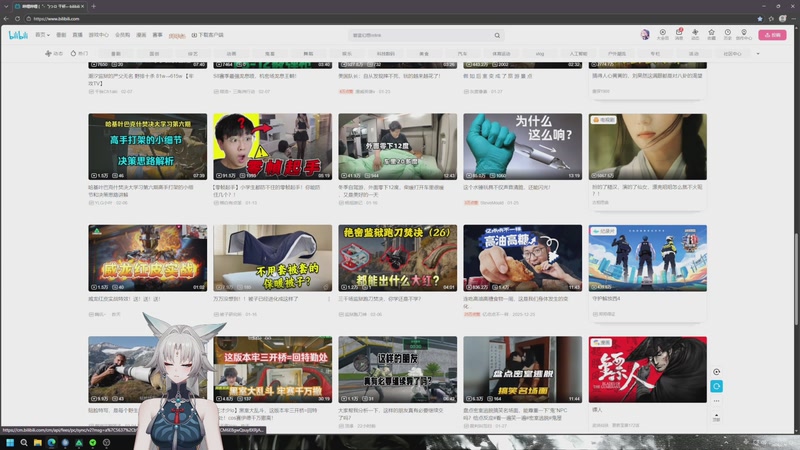Open File Explorer from taskbar

click(37, 442)
